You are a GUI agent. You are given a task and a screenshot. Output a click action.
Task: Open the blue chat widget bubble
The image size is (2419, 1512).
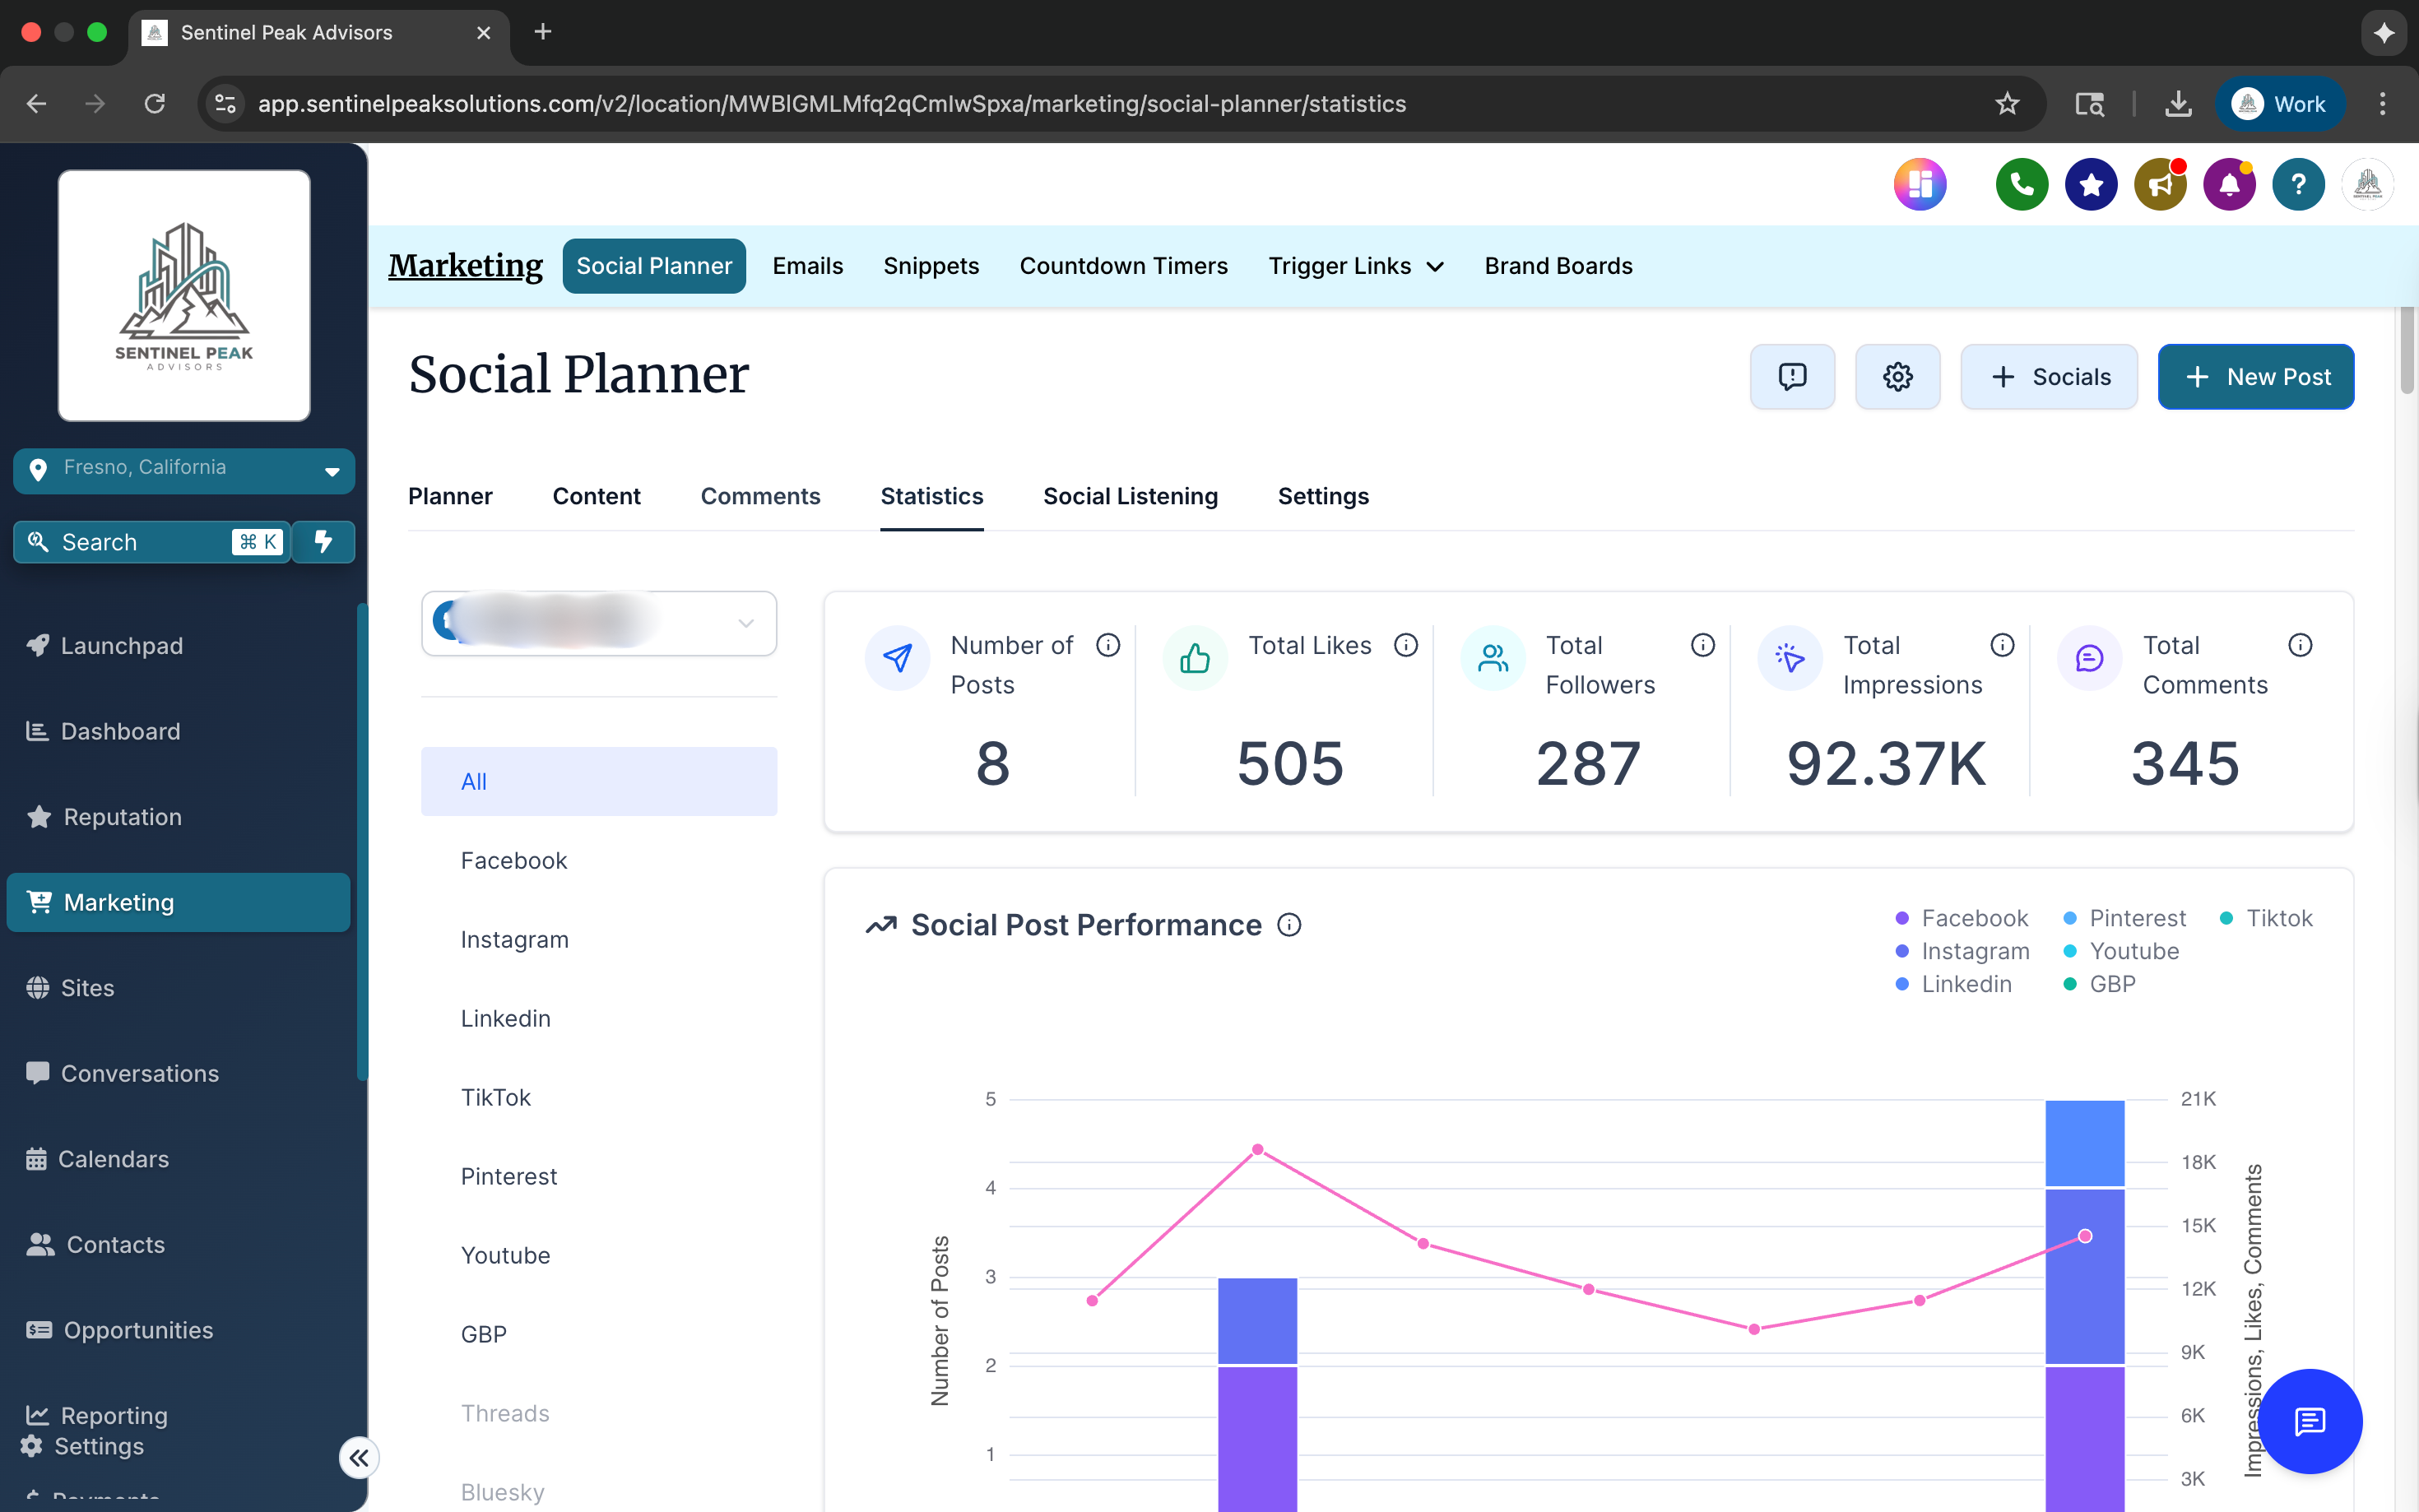pyautogui.click(x=2309, y=1421)
